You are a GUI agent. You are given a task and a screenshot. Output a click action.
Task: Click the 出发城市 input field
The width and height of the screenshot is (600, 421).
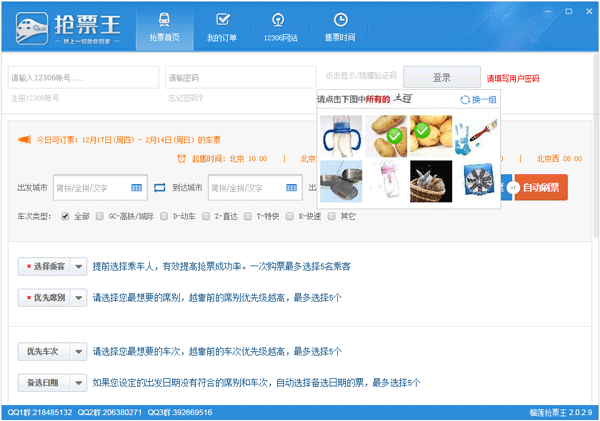(x=100, y=188)
